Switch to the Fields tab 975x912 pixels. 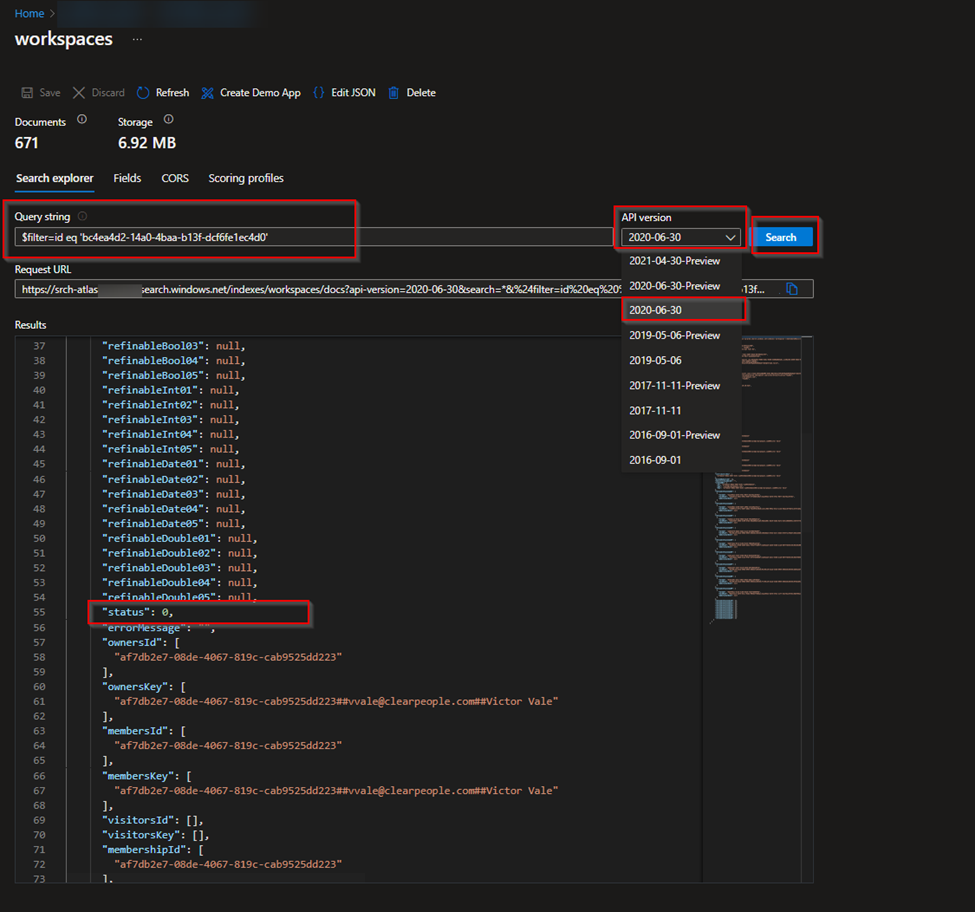point(127,178)
